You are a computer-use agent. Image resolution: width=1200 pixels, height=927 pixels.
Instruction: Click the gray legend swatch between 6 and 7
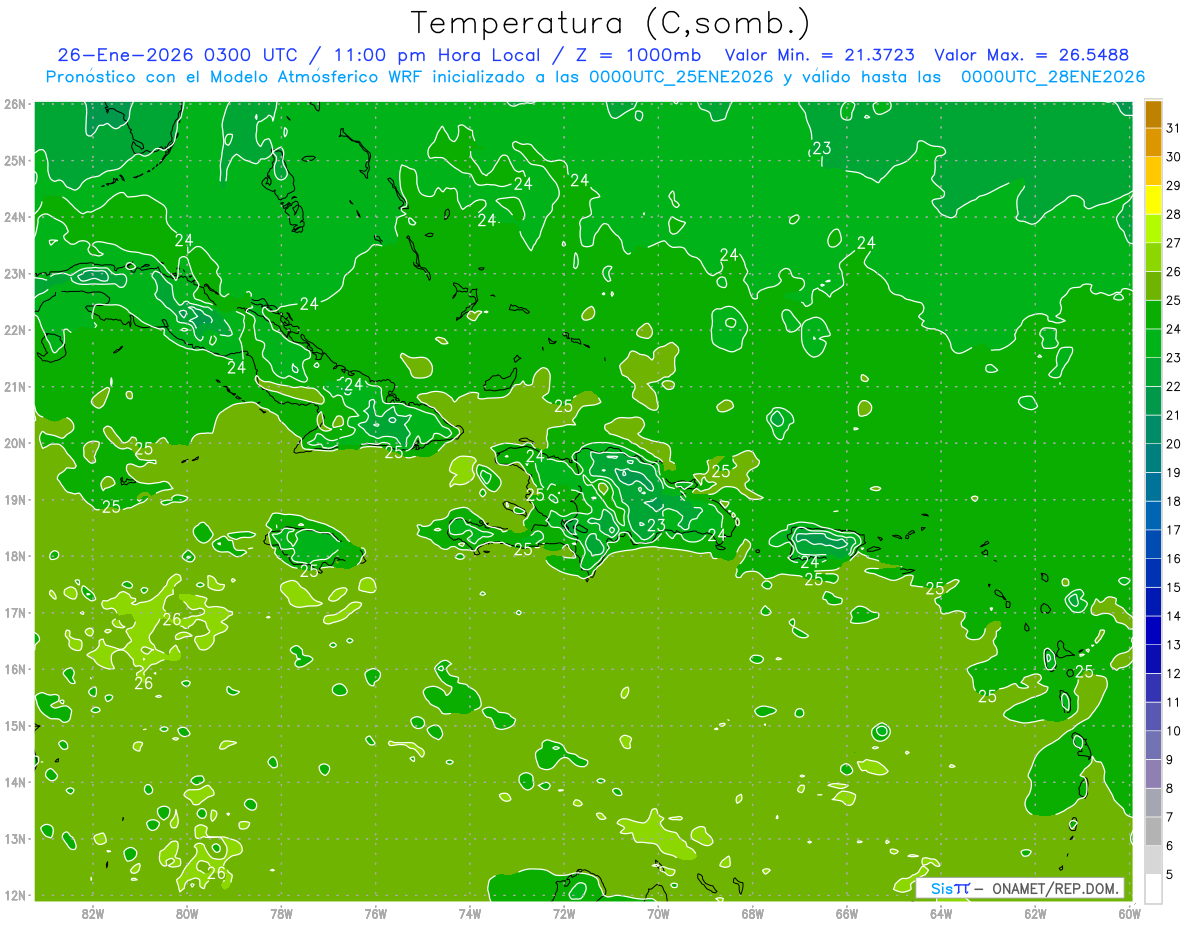pyautogui.click(x=1153, y=831)
